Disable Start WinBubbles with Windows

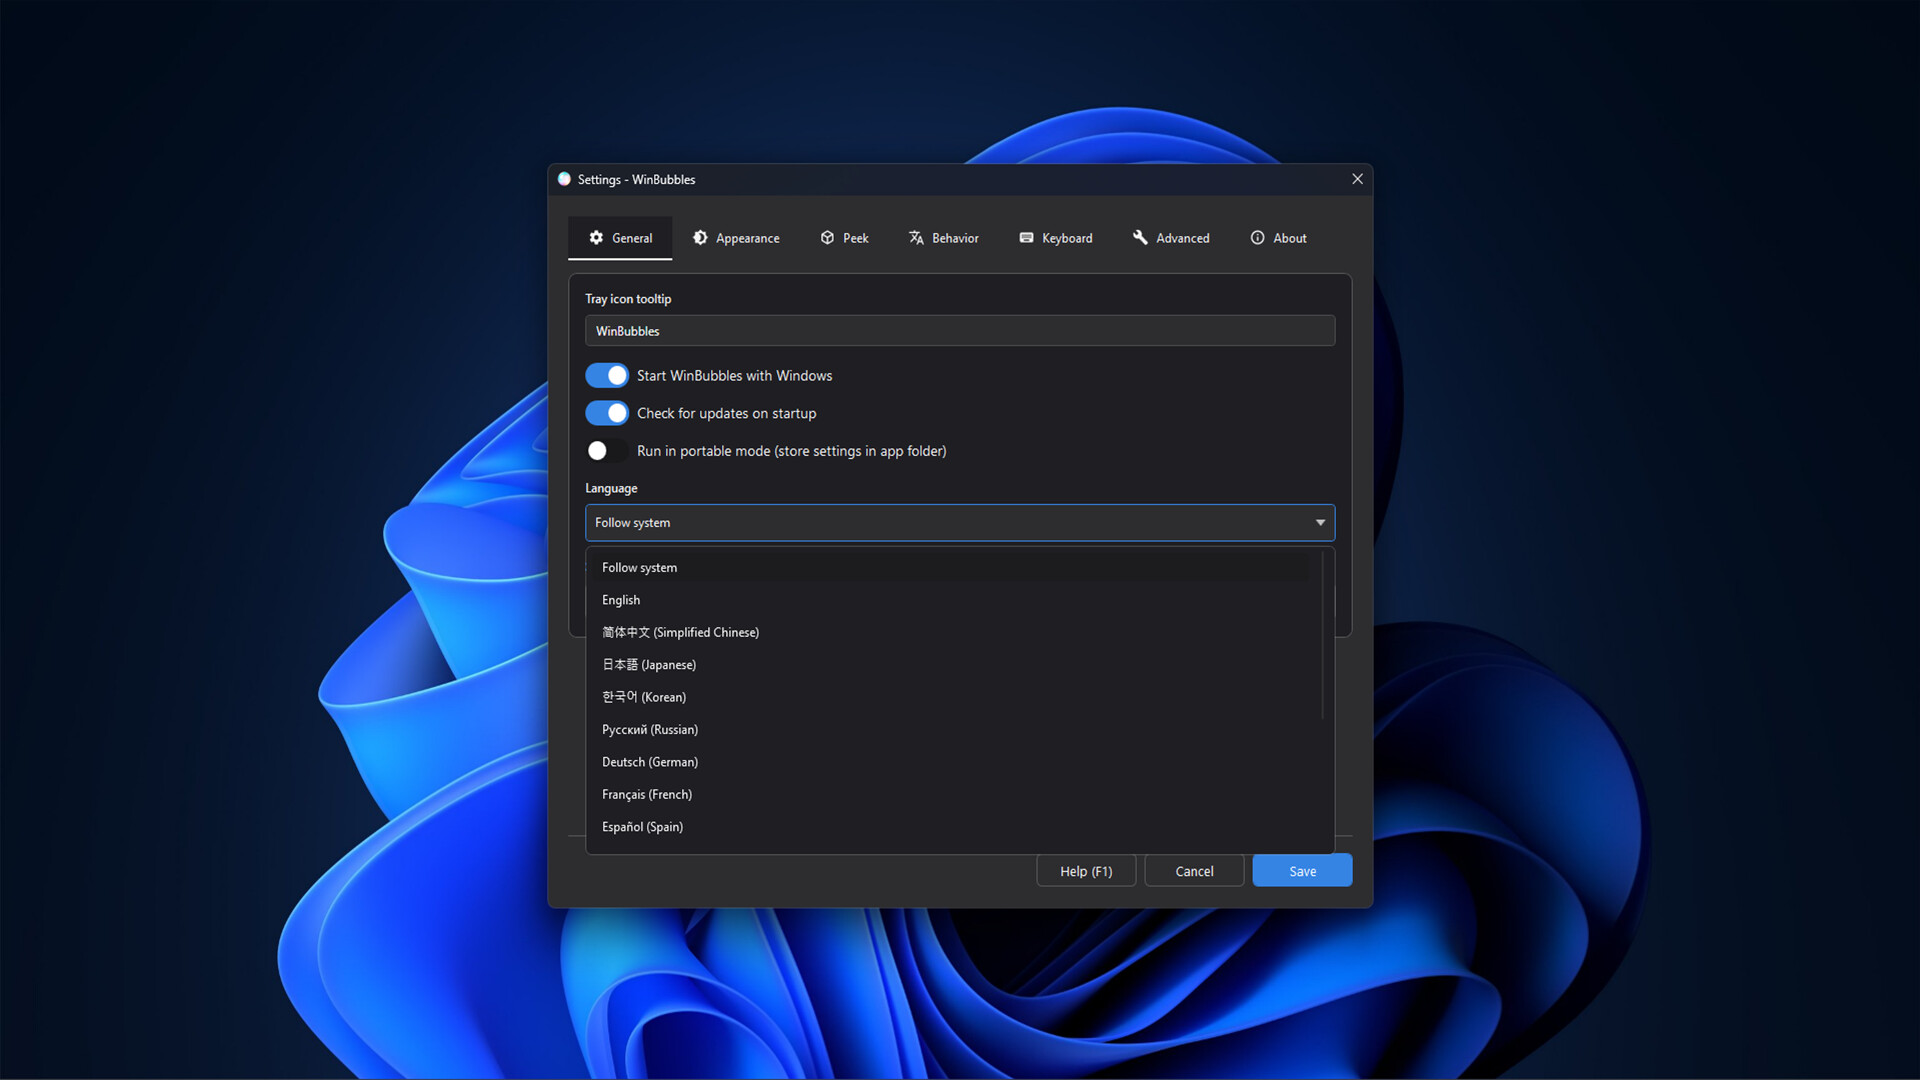(607, 375)
